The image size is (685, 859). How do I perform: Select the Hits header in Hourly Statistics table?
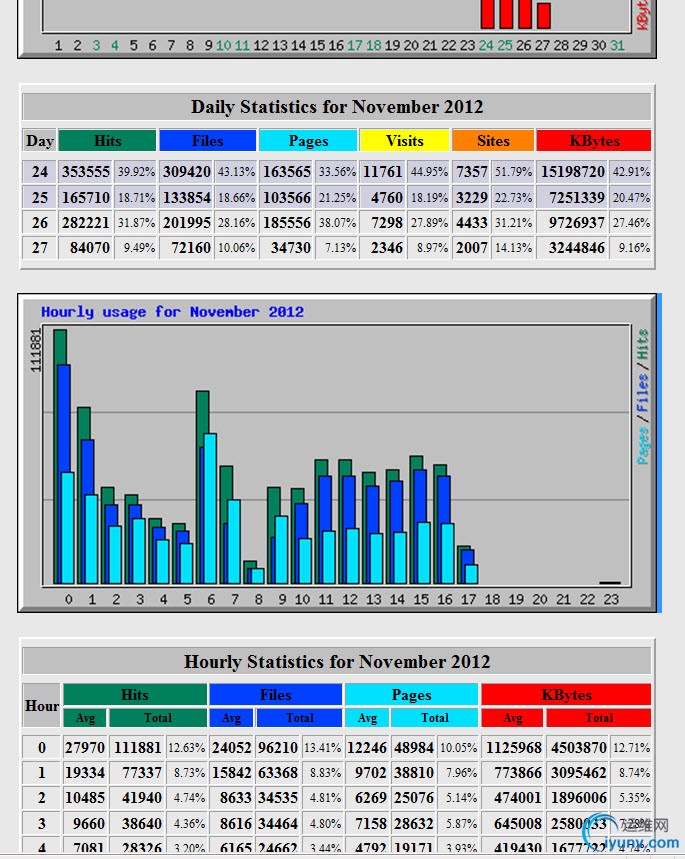[135, 695]
